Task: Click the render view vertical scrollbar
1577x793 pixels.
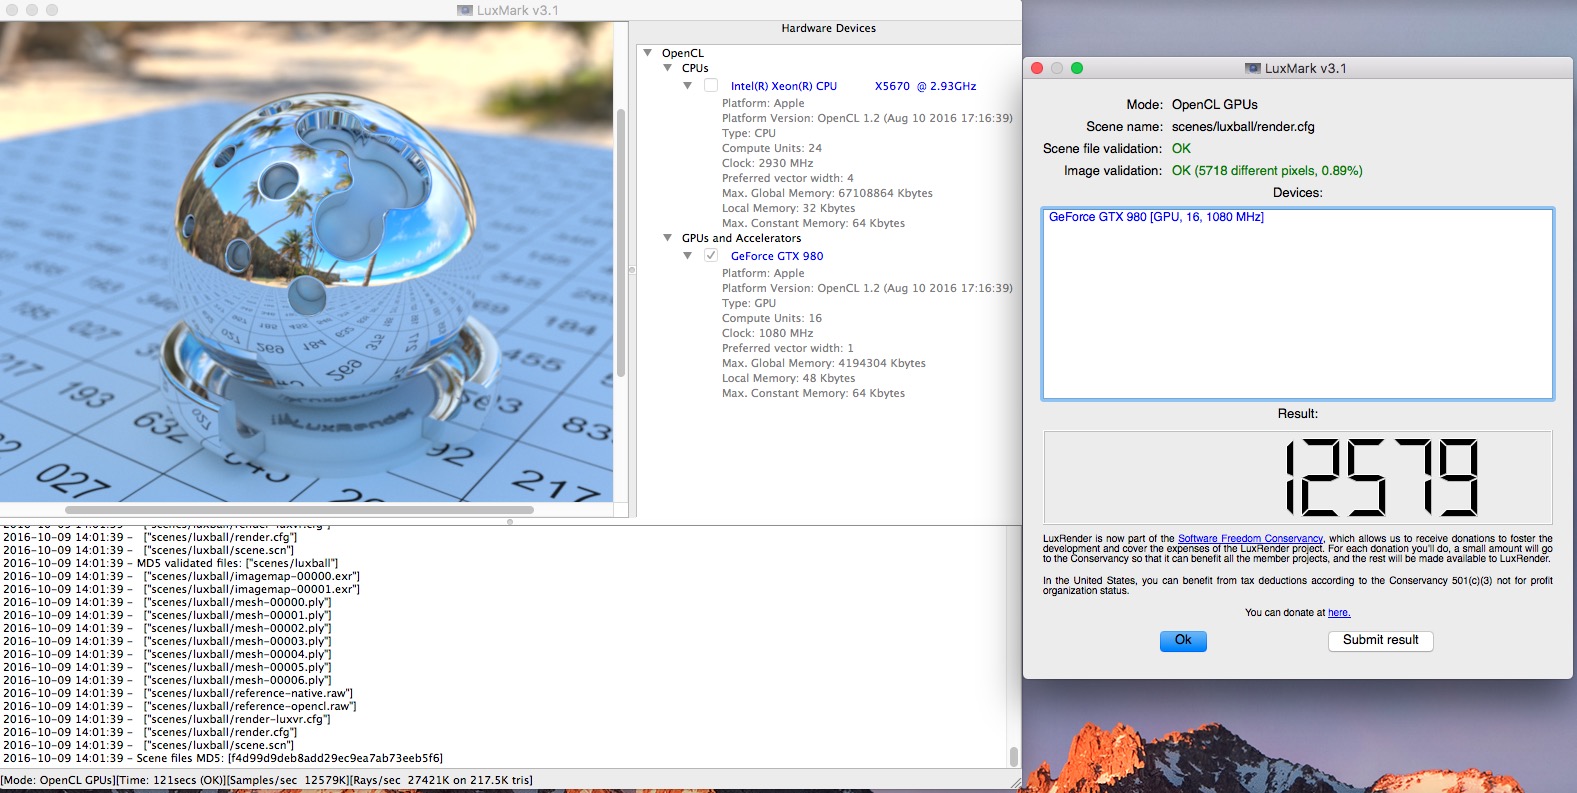Action: [621, 243]
